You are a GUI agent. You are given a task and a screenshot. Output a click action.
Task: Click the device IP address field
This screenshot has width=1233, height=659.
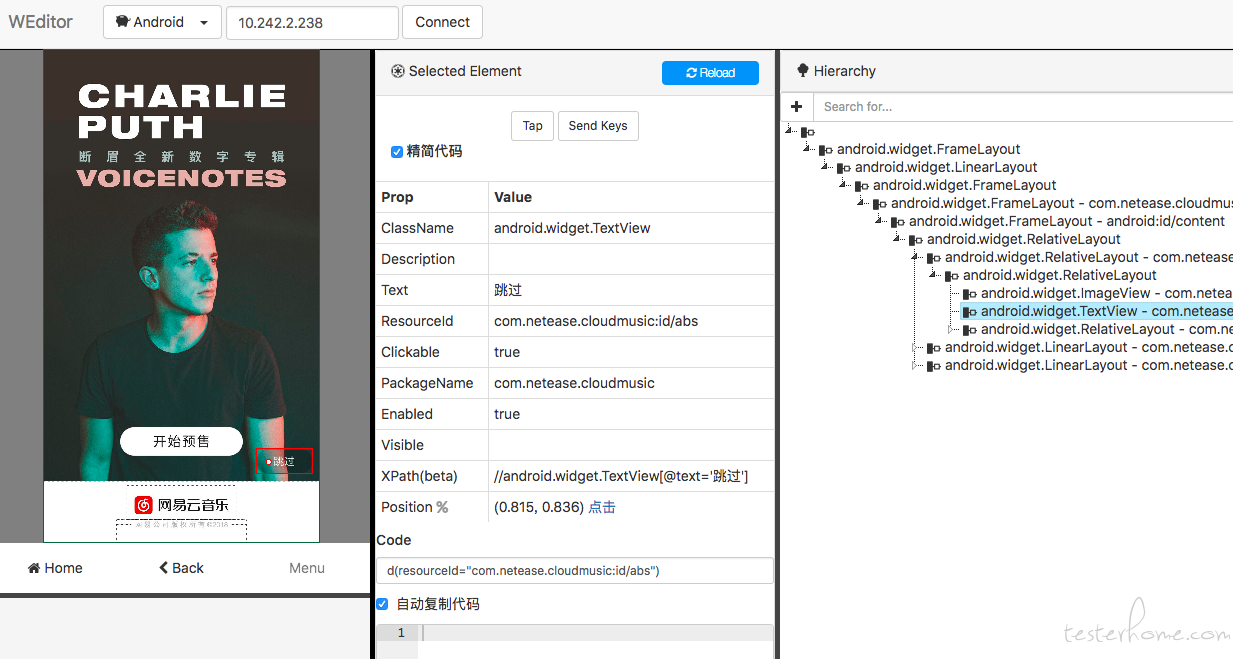tap(312, 22)
